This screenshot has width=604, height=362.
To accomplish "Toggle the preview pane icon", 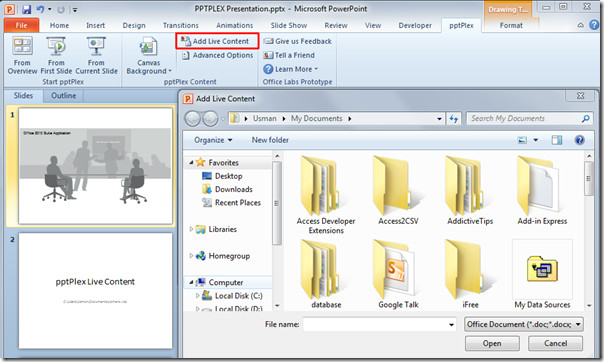I will [x=557, y=140].
